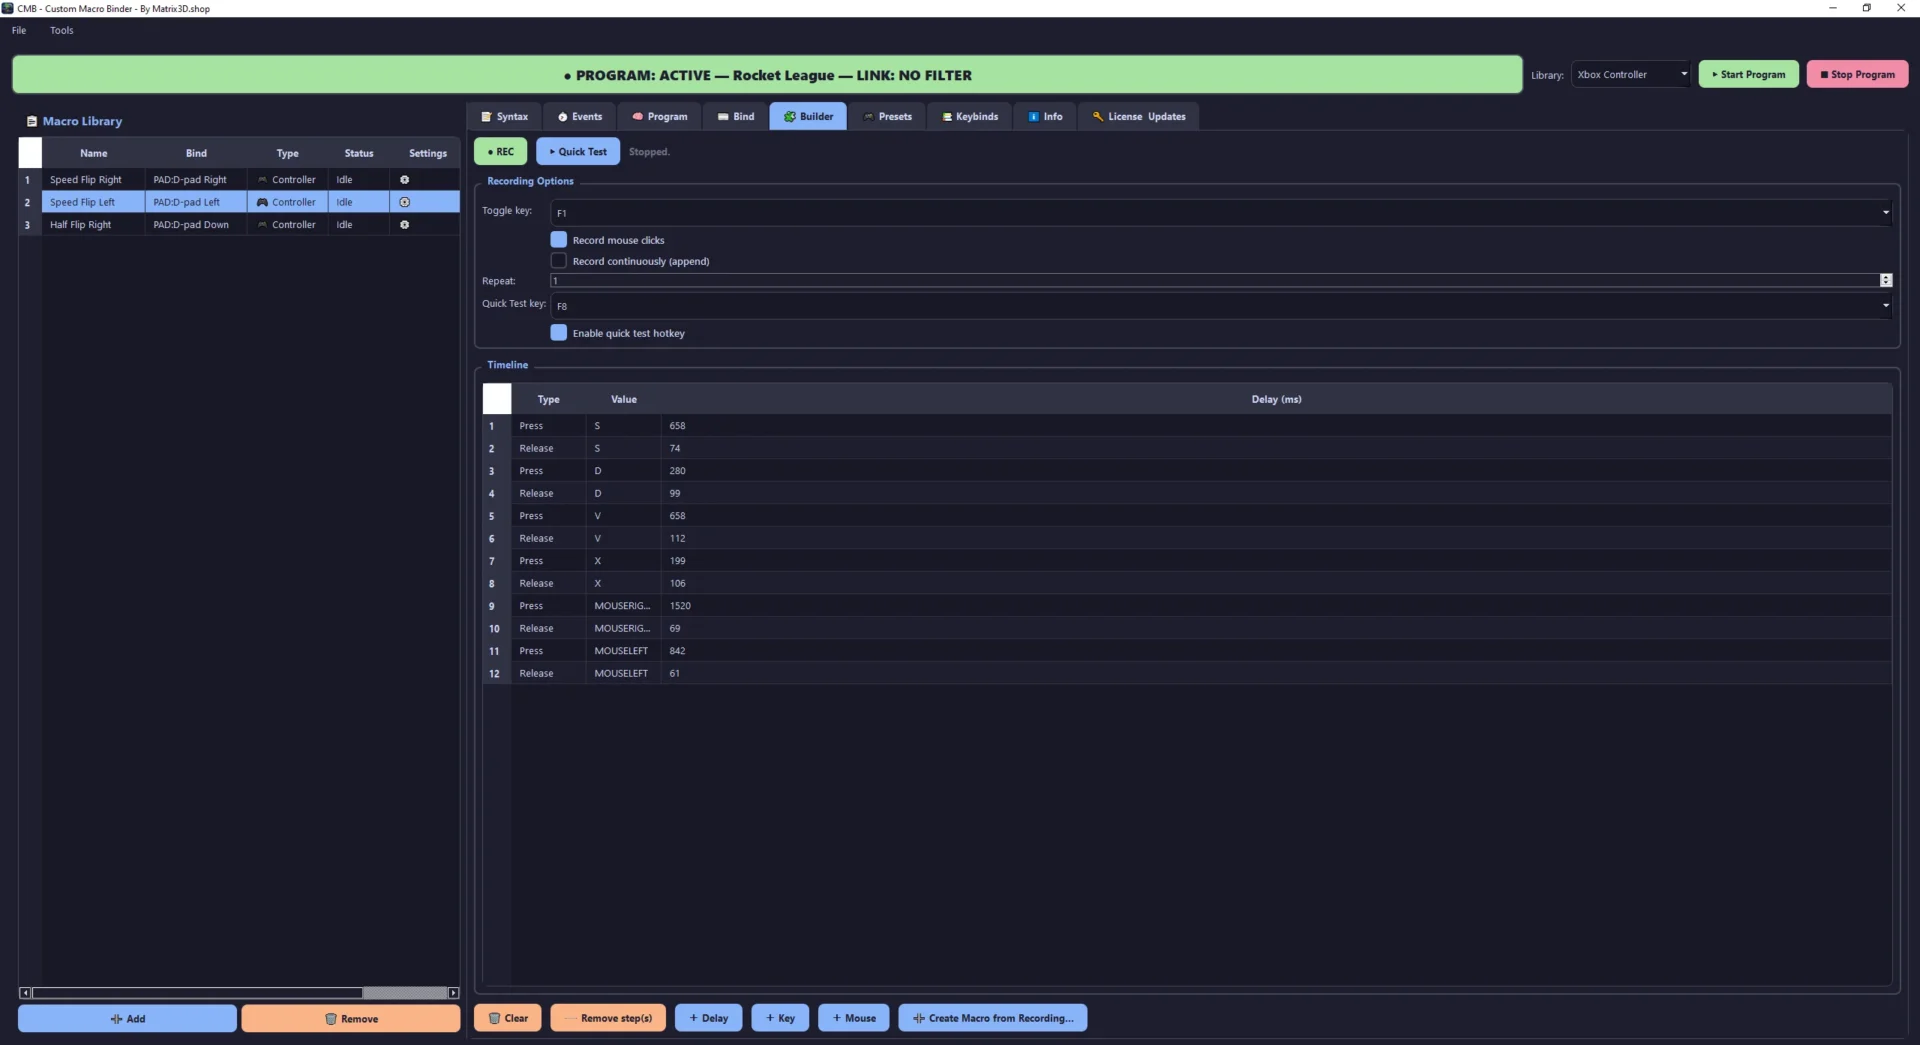Open the License Updates tab
Screen dimensions: 1920x1045
click(x=1139, y=116)
